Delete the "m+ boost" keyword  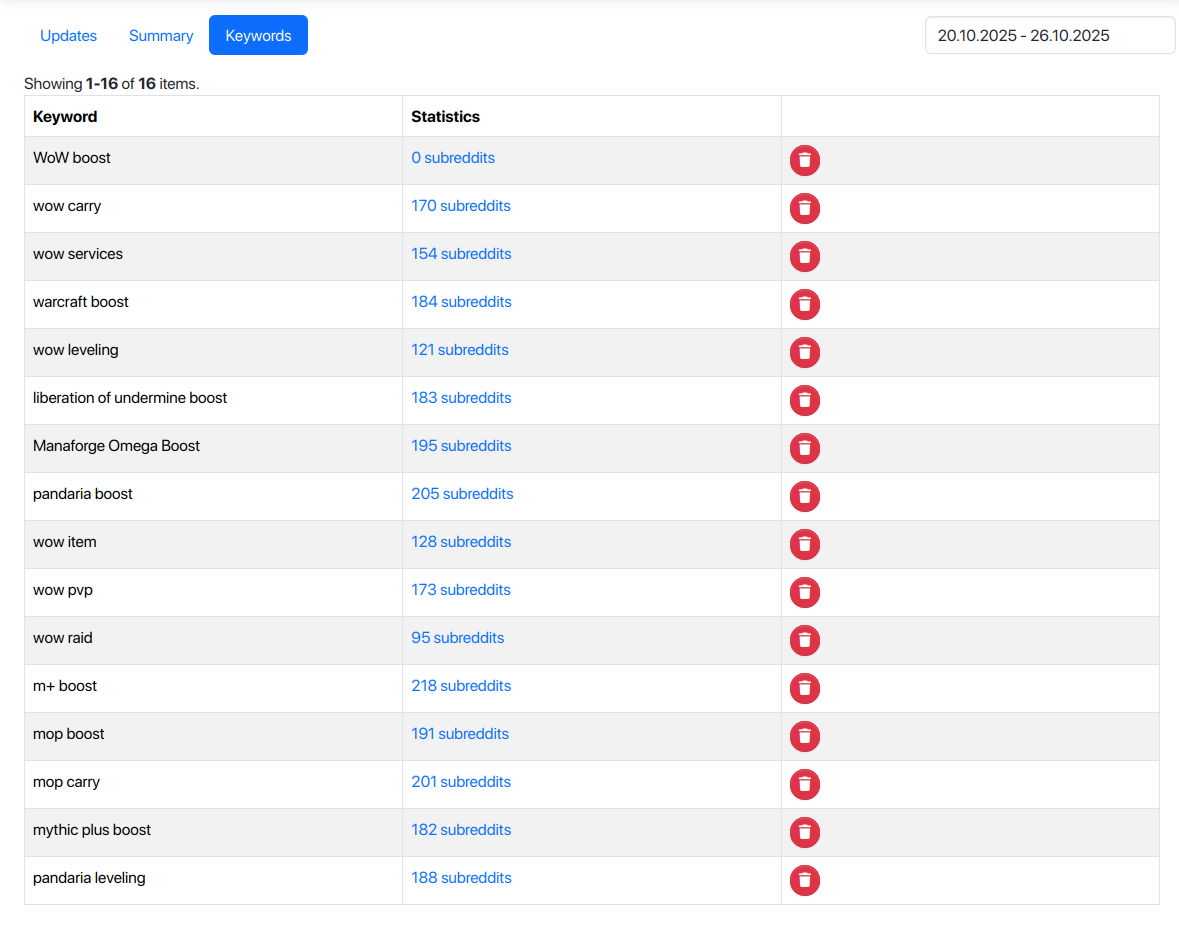click(x=805, y=688)
